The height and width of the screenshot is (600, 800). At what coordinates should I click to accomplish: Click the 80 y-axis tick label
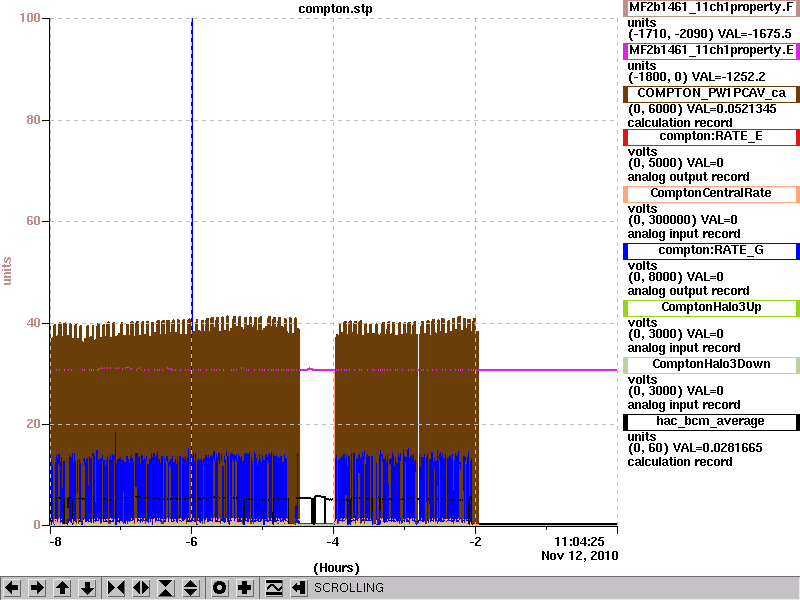(33, 120)
